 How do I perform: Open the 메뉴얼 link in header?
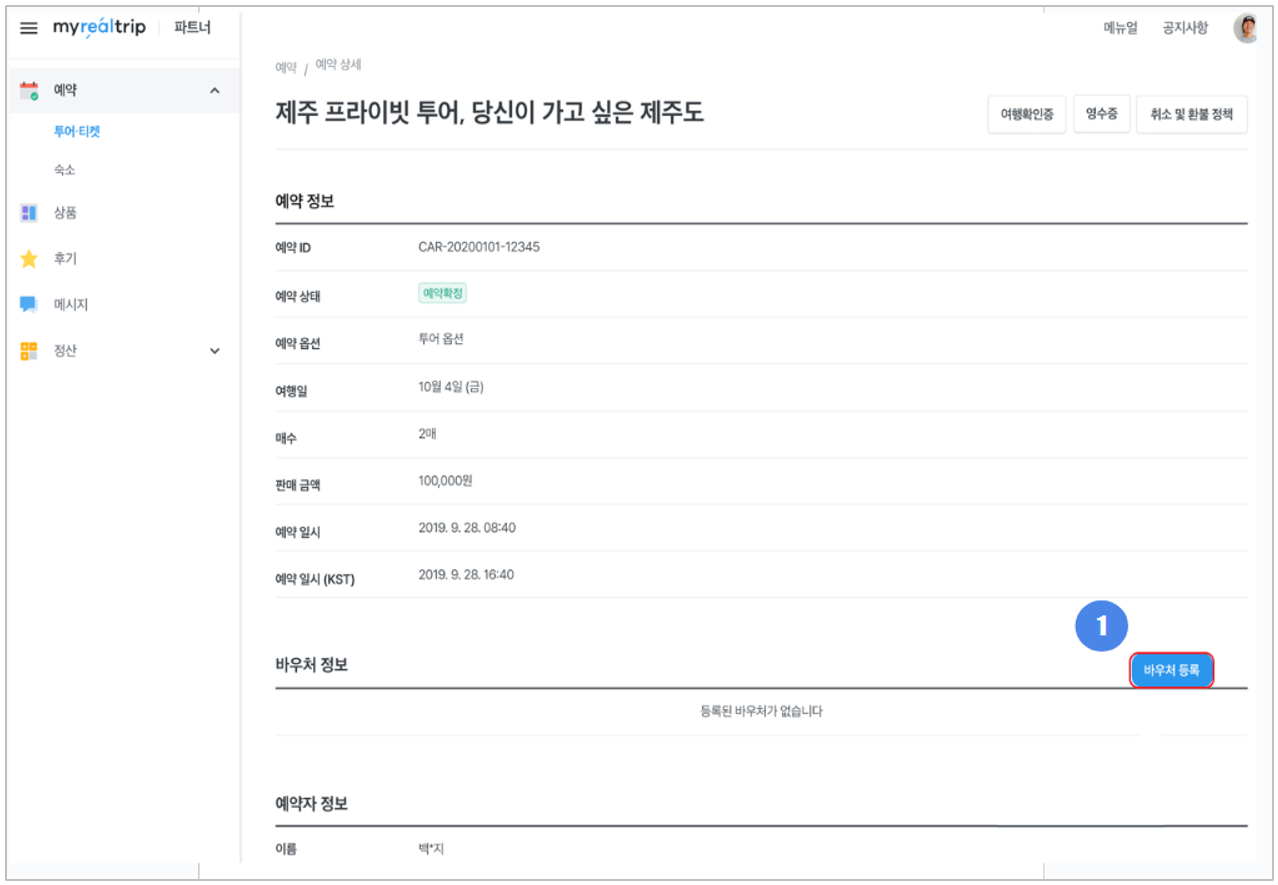(1120, 28)
